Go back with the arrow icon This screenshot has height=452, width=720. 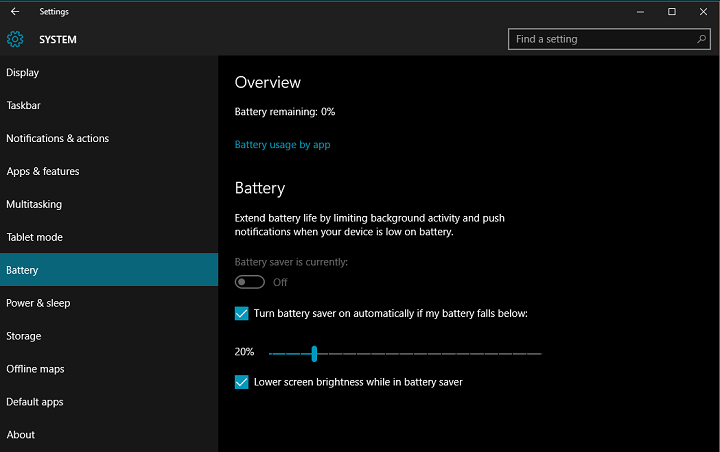tap(15, 11)
